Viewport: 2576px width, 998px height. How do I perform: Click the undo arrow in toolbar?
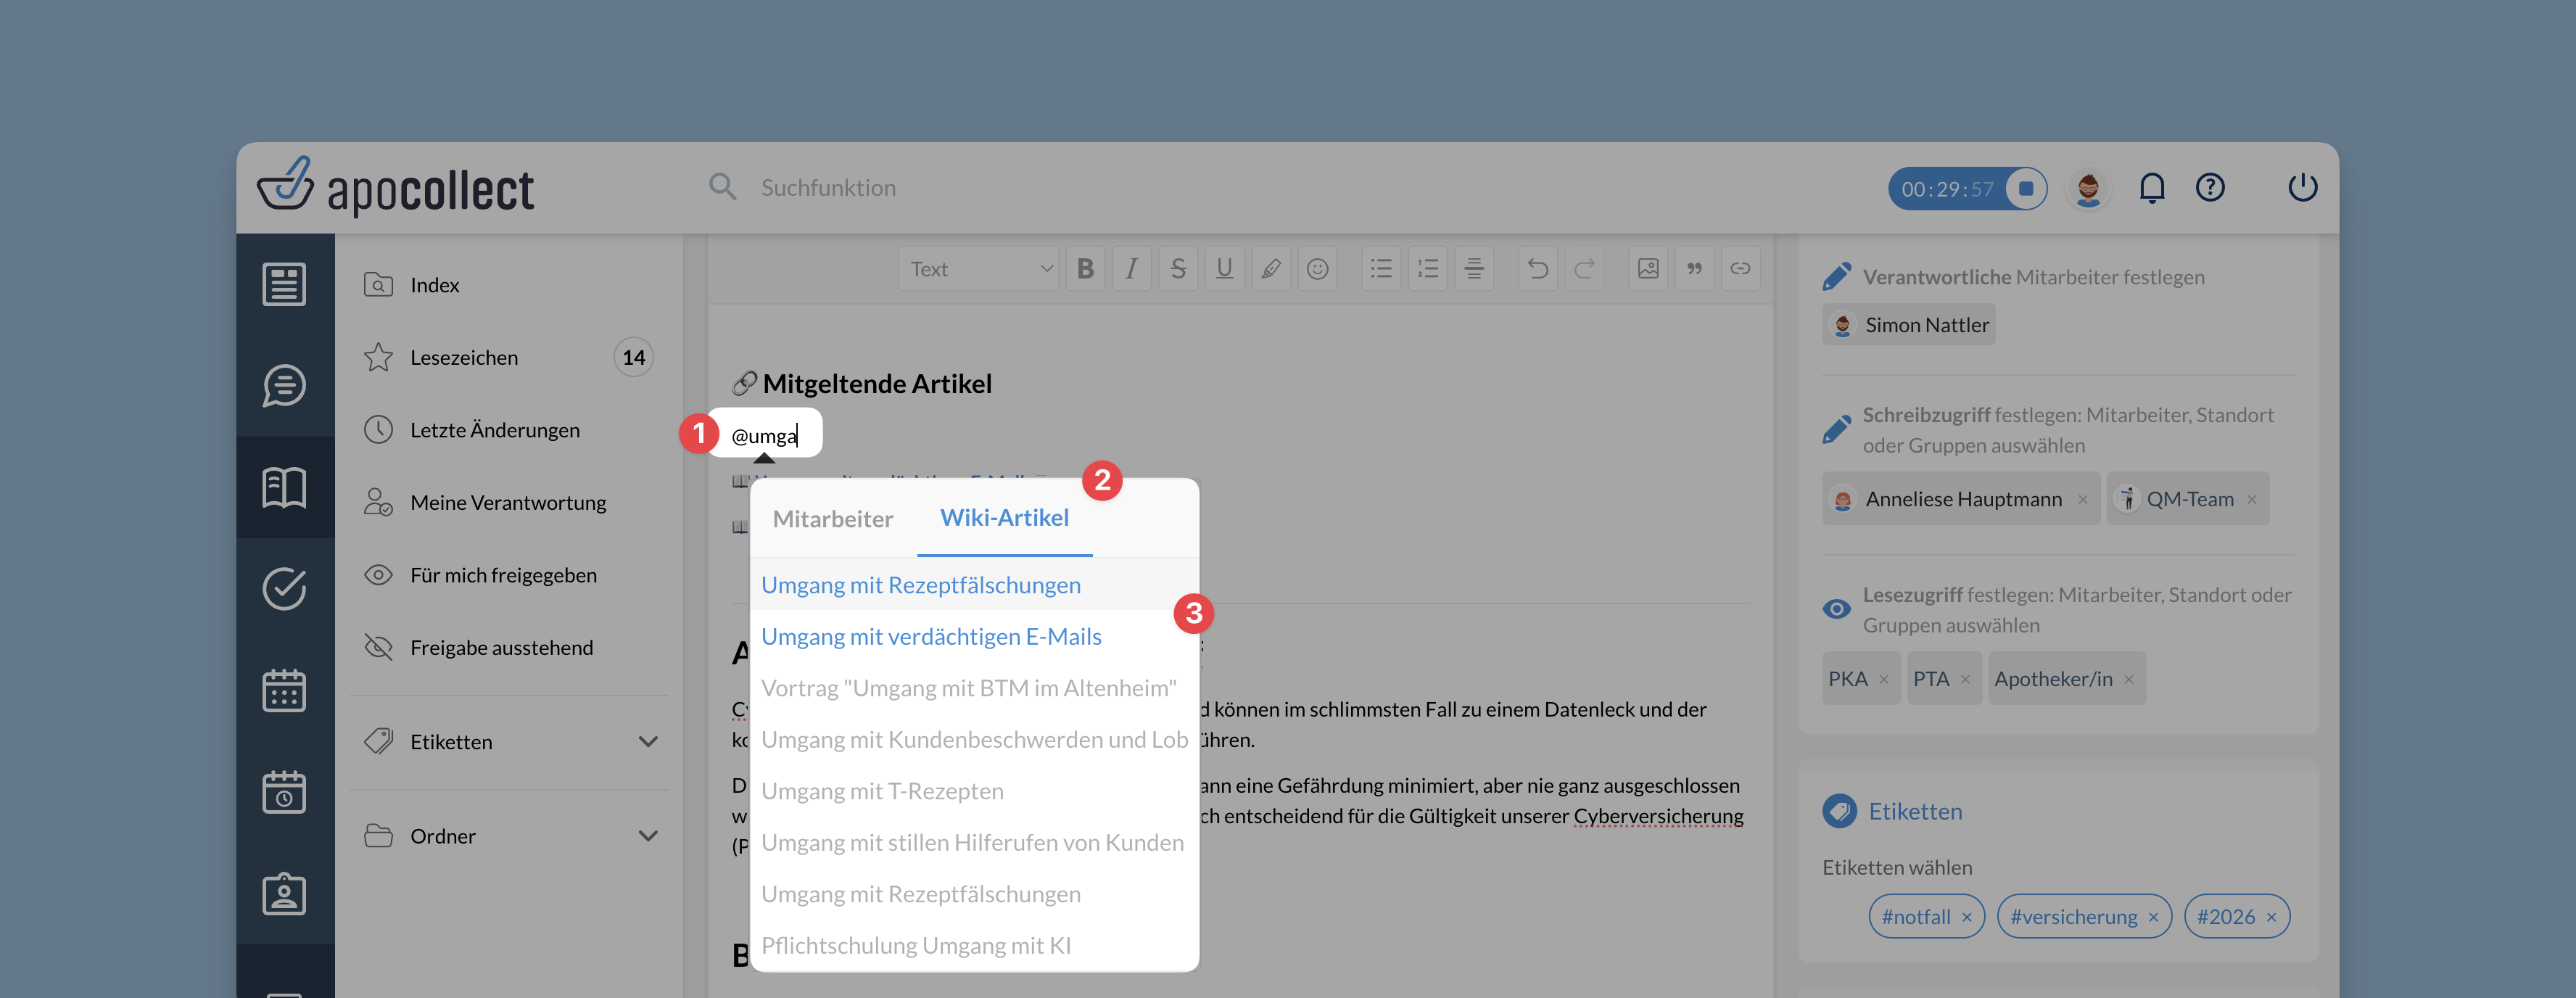click(x=1537, y=268)
